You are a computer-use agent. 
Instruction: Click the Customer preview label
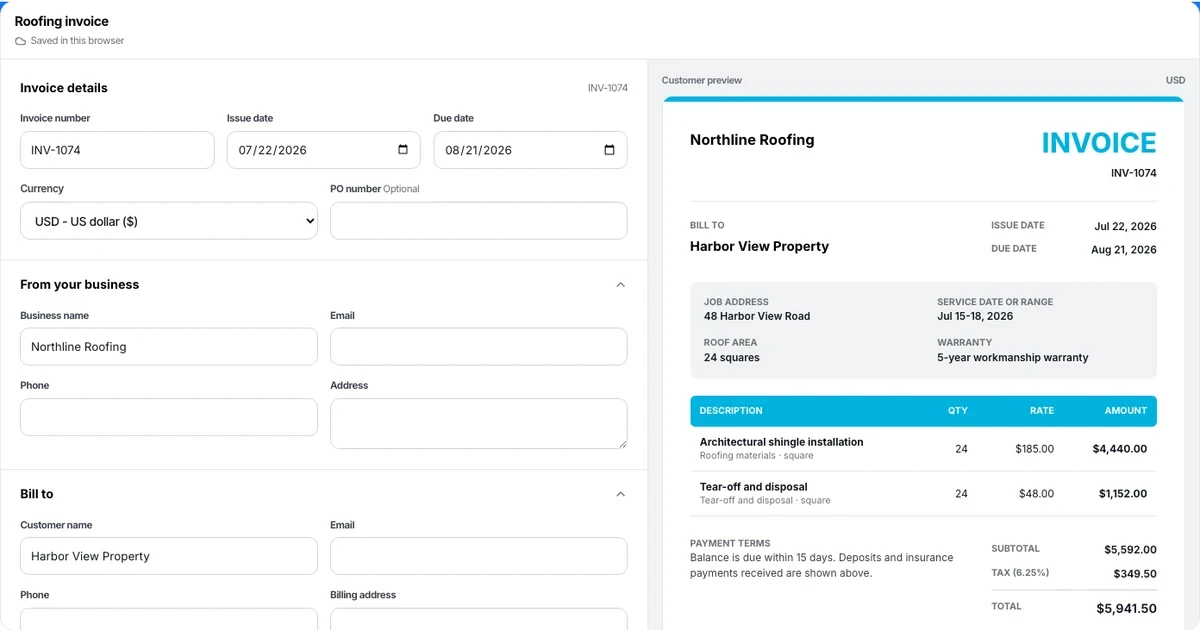[x=702, y=80]
